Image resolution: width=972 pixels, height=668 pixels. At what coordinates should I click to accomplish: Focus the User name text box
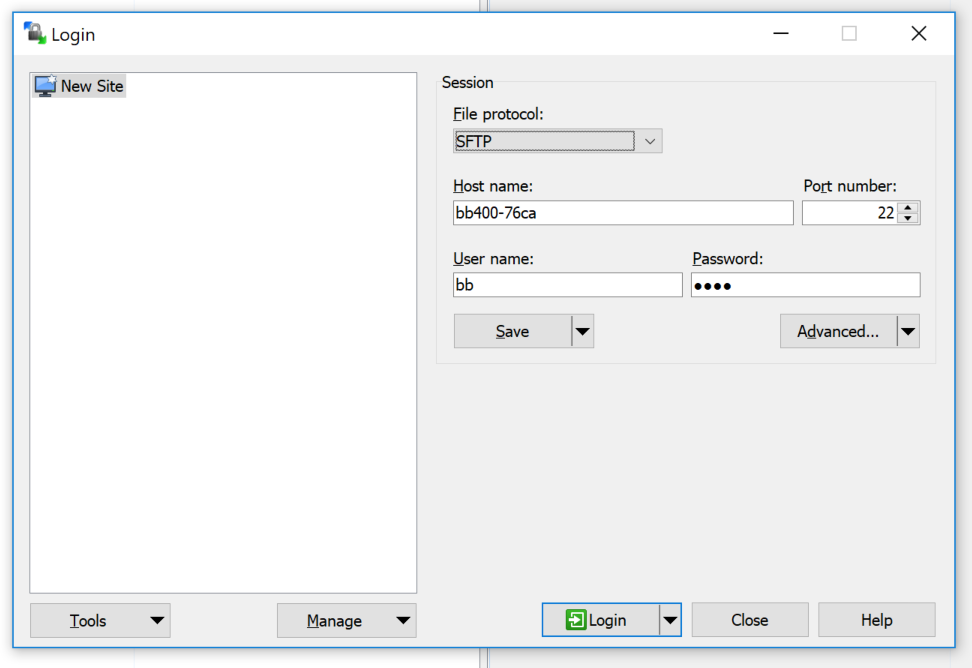pos(567,285)
